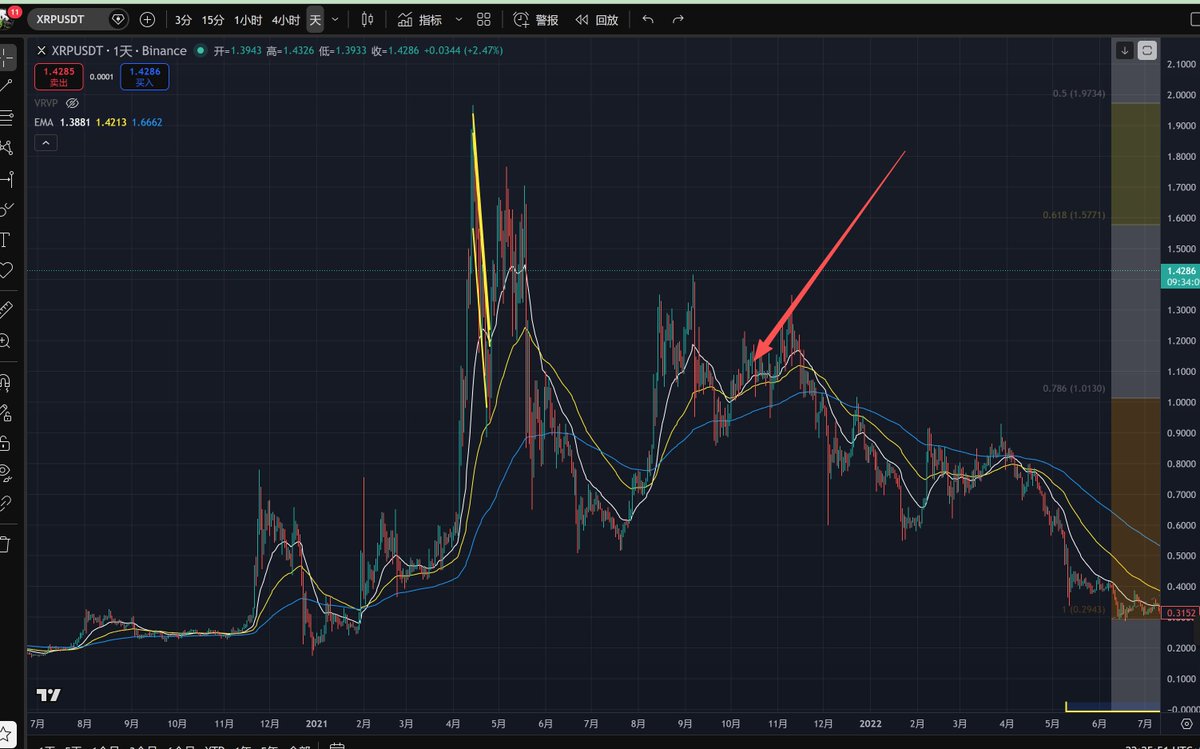Toggle magnet mode in drawing sidebar
This screenshot has width=1200, height=749.
point(6,381)
